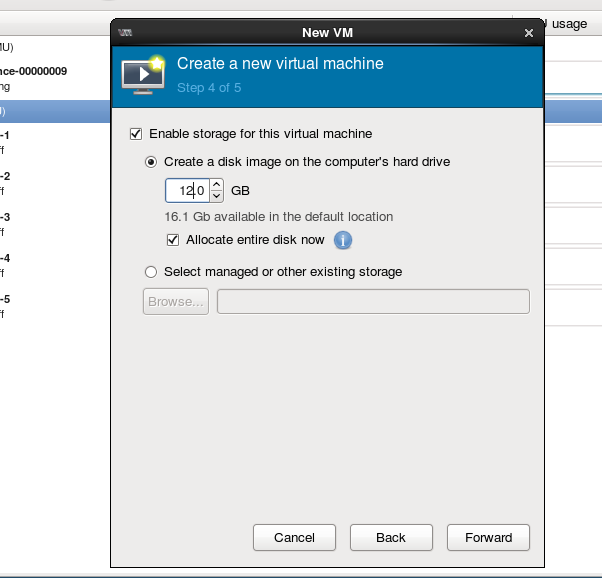Image resolution: width=602 pixels, height=578 pixels.
Task: Click the storage path text field
Action: 373,302
